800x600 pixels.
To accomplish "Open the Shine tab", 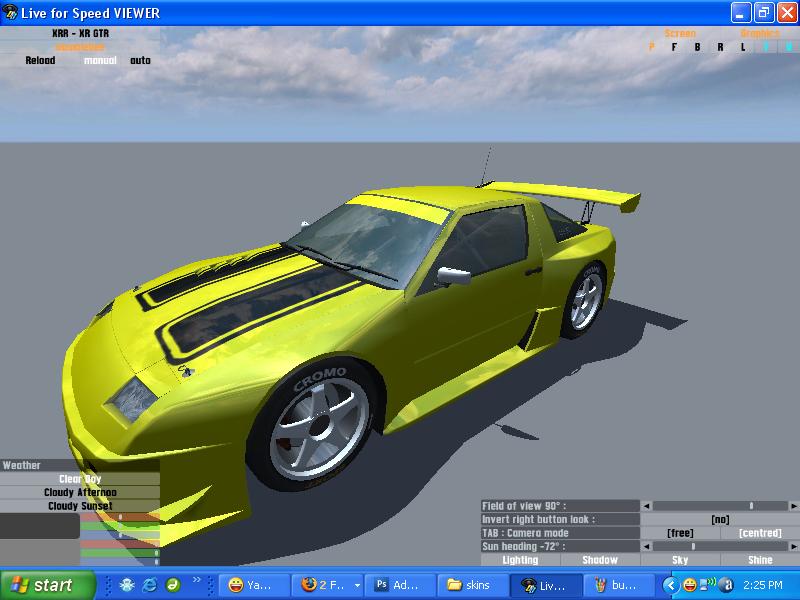I will pos(760,560).
